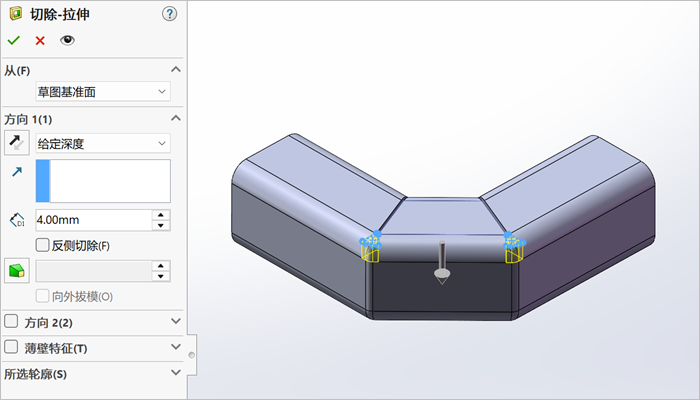Viewport: 700px width, 400px height.
Task: Check the 向外拔模(O) checkbox
Action: click(42, 296)
